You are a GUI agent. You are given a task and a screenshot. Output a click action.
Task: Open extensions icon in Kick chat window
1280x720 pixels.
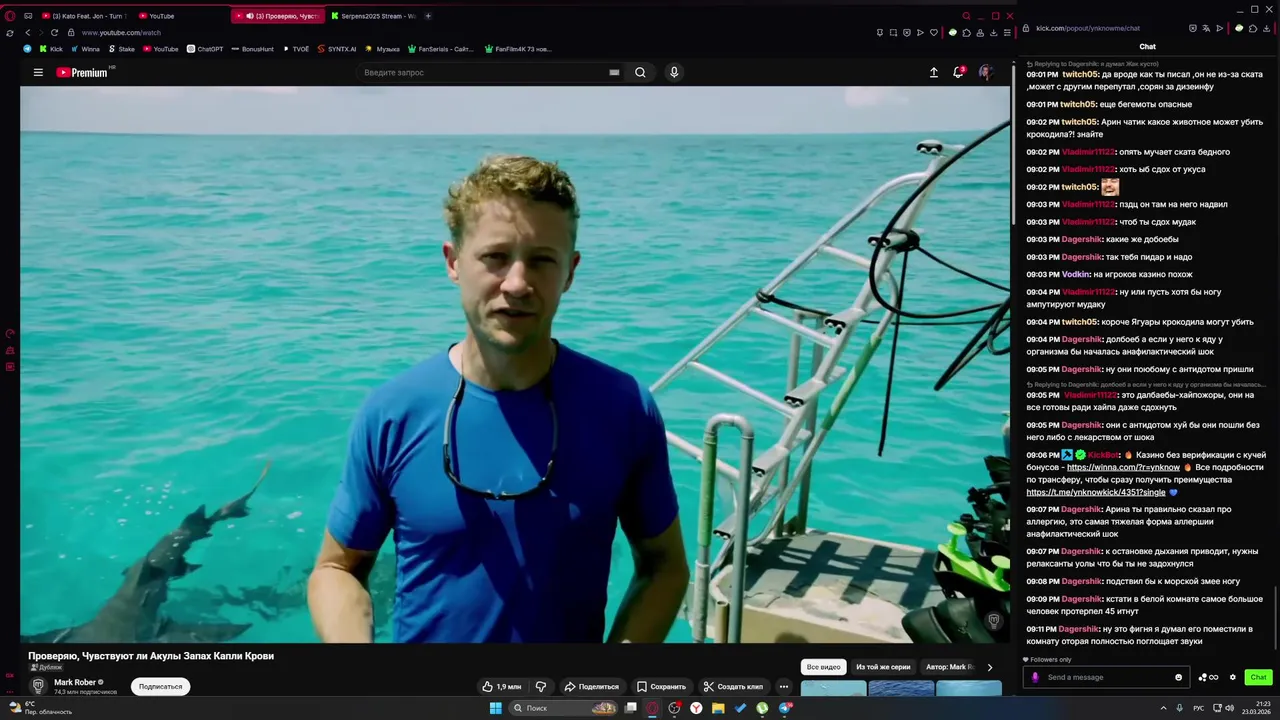1253,28
